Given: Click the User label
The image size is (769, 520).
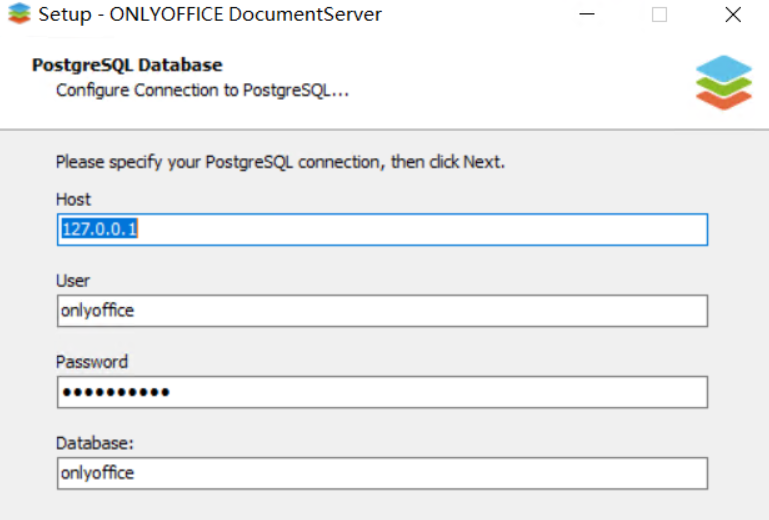Looking at the screenshot, I should (x=73, y=281).
